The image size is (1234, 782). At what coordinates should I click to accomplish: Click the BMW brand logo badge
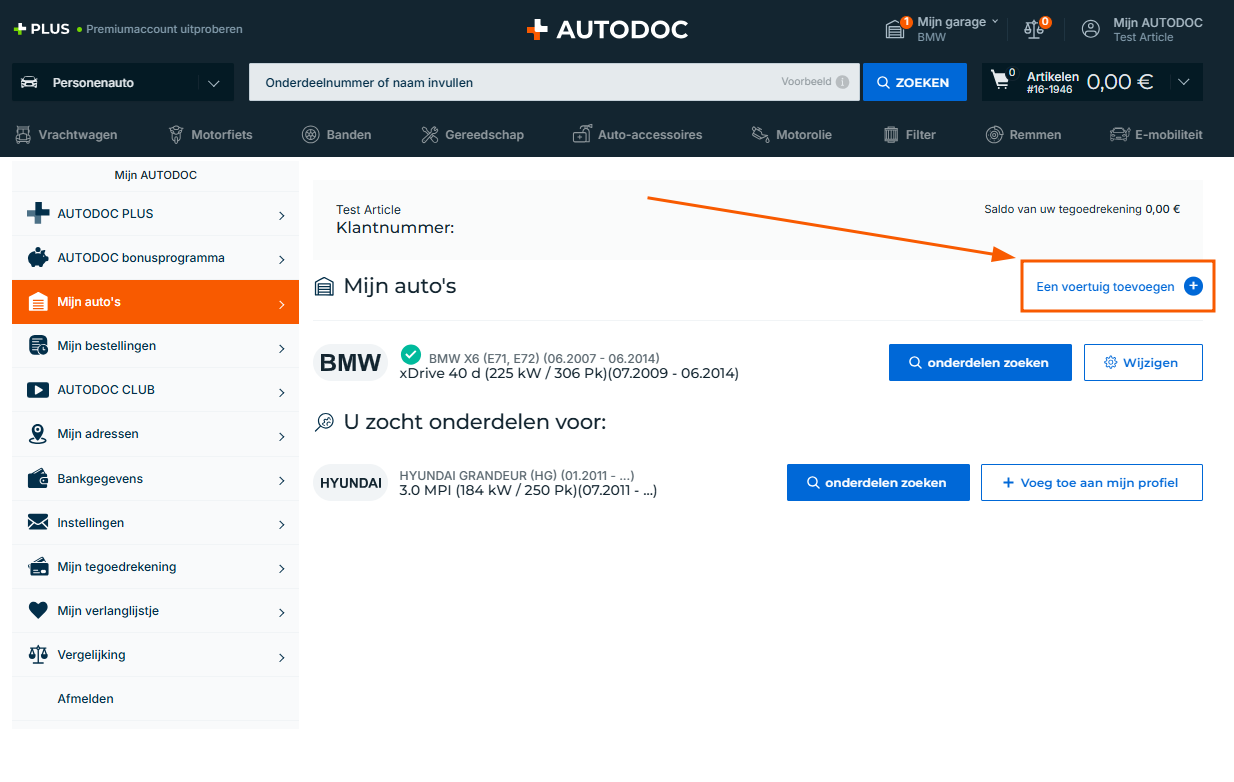coord(350,363)
